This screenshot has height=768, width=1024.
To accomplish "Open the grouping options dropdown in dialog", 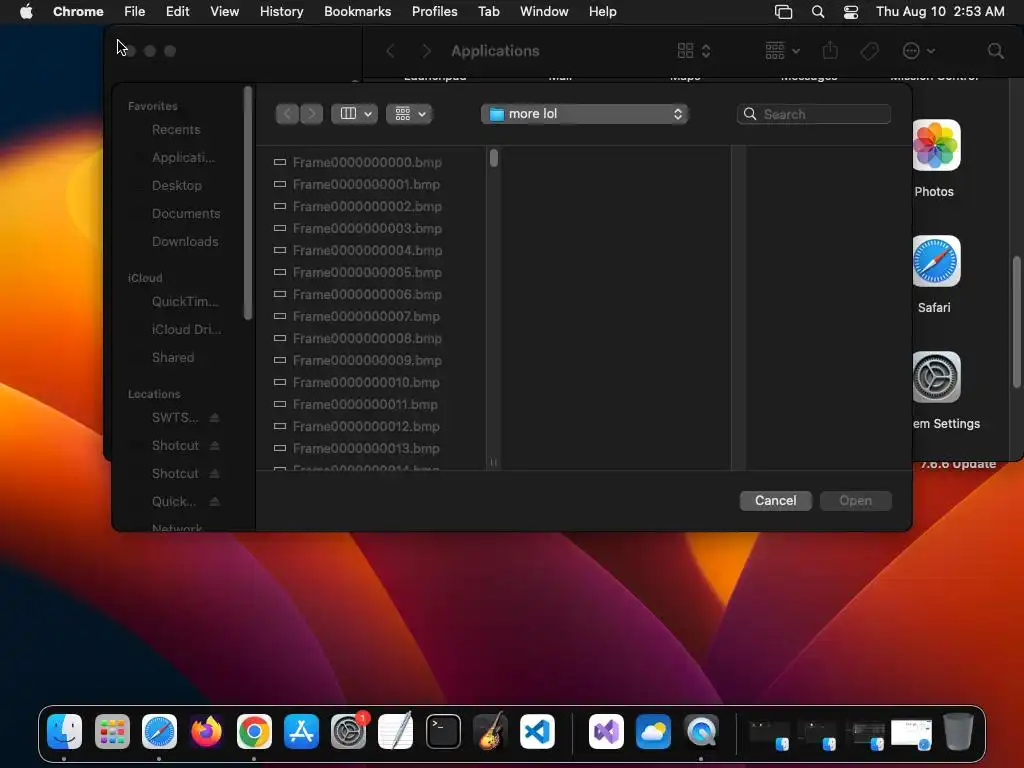I will (409, 114).
